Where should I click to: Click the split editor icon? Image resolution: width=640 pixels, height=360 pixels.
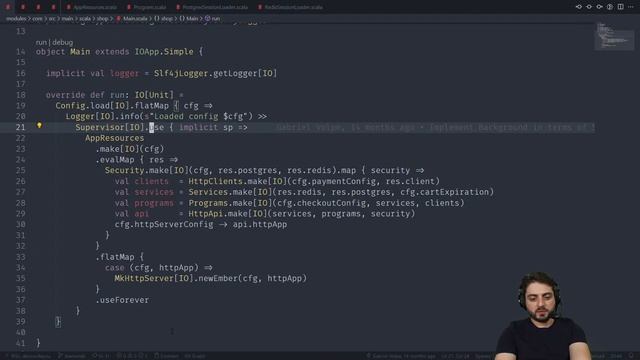tap(620, 7)
